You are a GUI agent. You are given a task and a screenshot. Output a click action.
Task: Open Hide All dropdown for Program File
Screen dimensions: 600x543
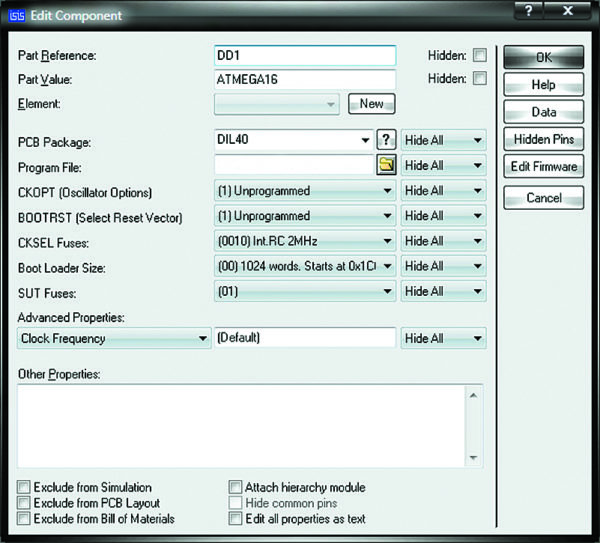443,165
